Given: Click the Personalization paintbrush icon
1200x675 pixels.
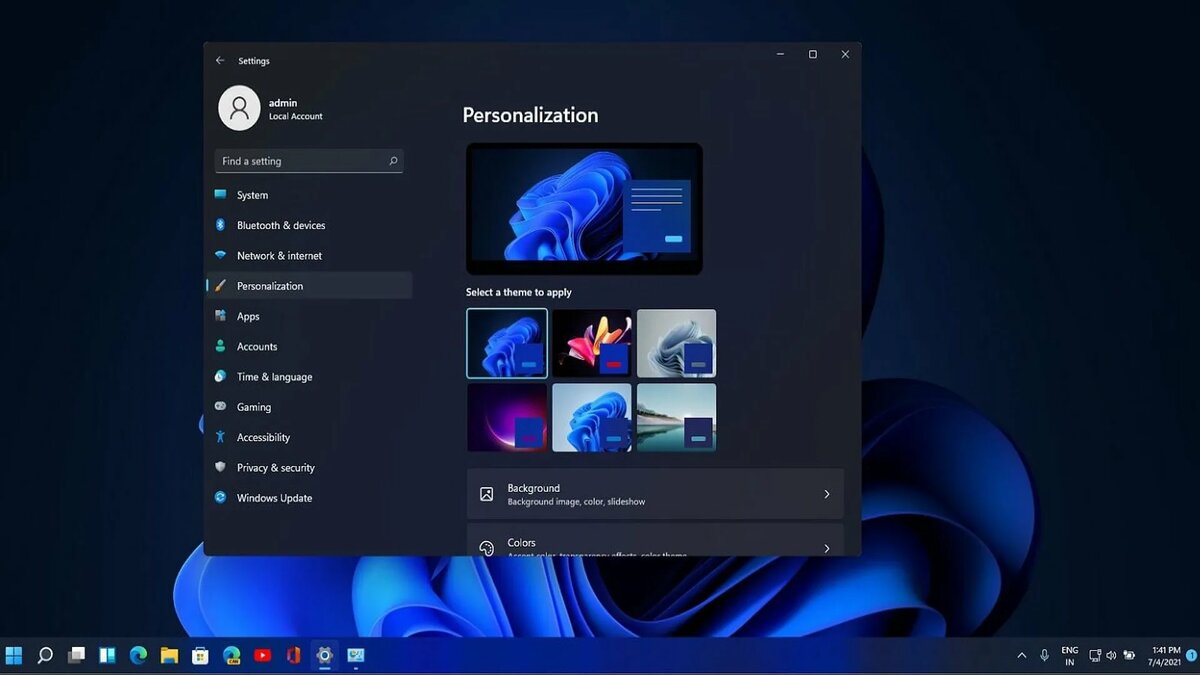Looking at the screenshot, I should coord(221,285).
